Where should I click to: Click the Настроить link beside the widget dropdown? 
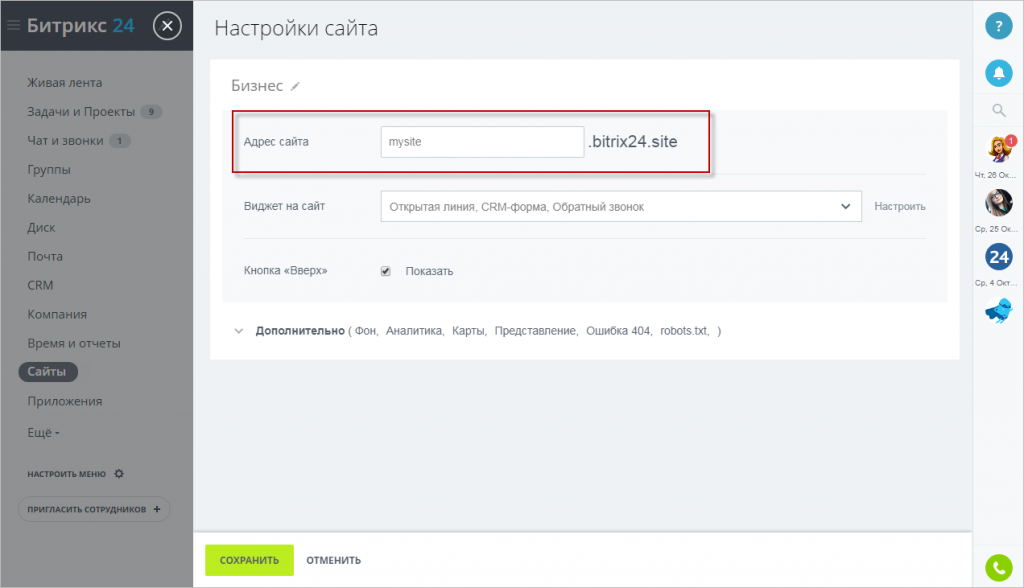(x=900, y=206)
